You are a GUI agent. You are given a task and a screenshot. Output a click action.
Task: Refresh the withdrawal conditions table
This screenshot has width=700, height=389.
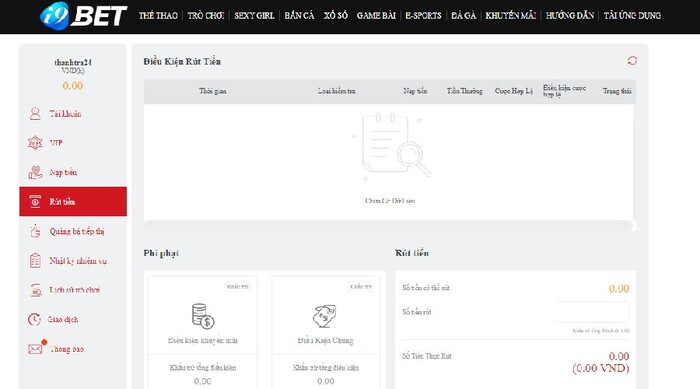(x=632, y=61)
